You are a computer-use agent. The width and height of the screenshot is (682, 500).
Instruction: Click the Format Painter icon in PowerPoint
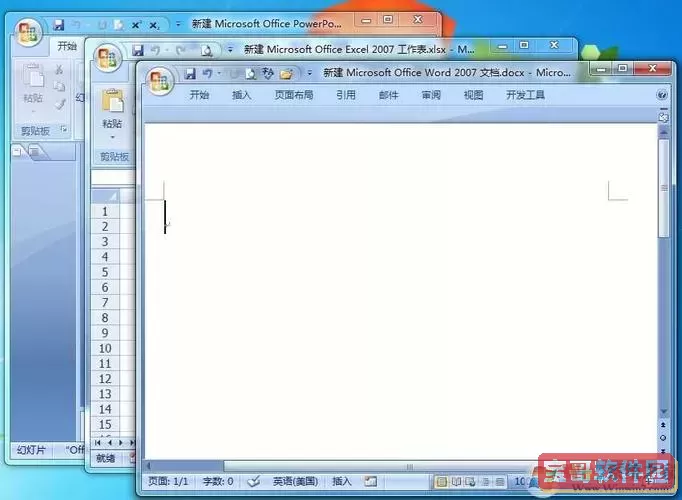click(60, 104)
